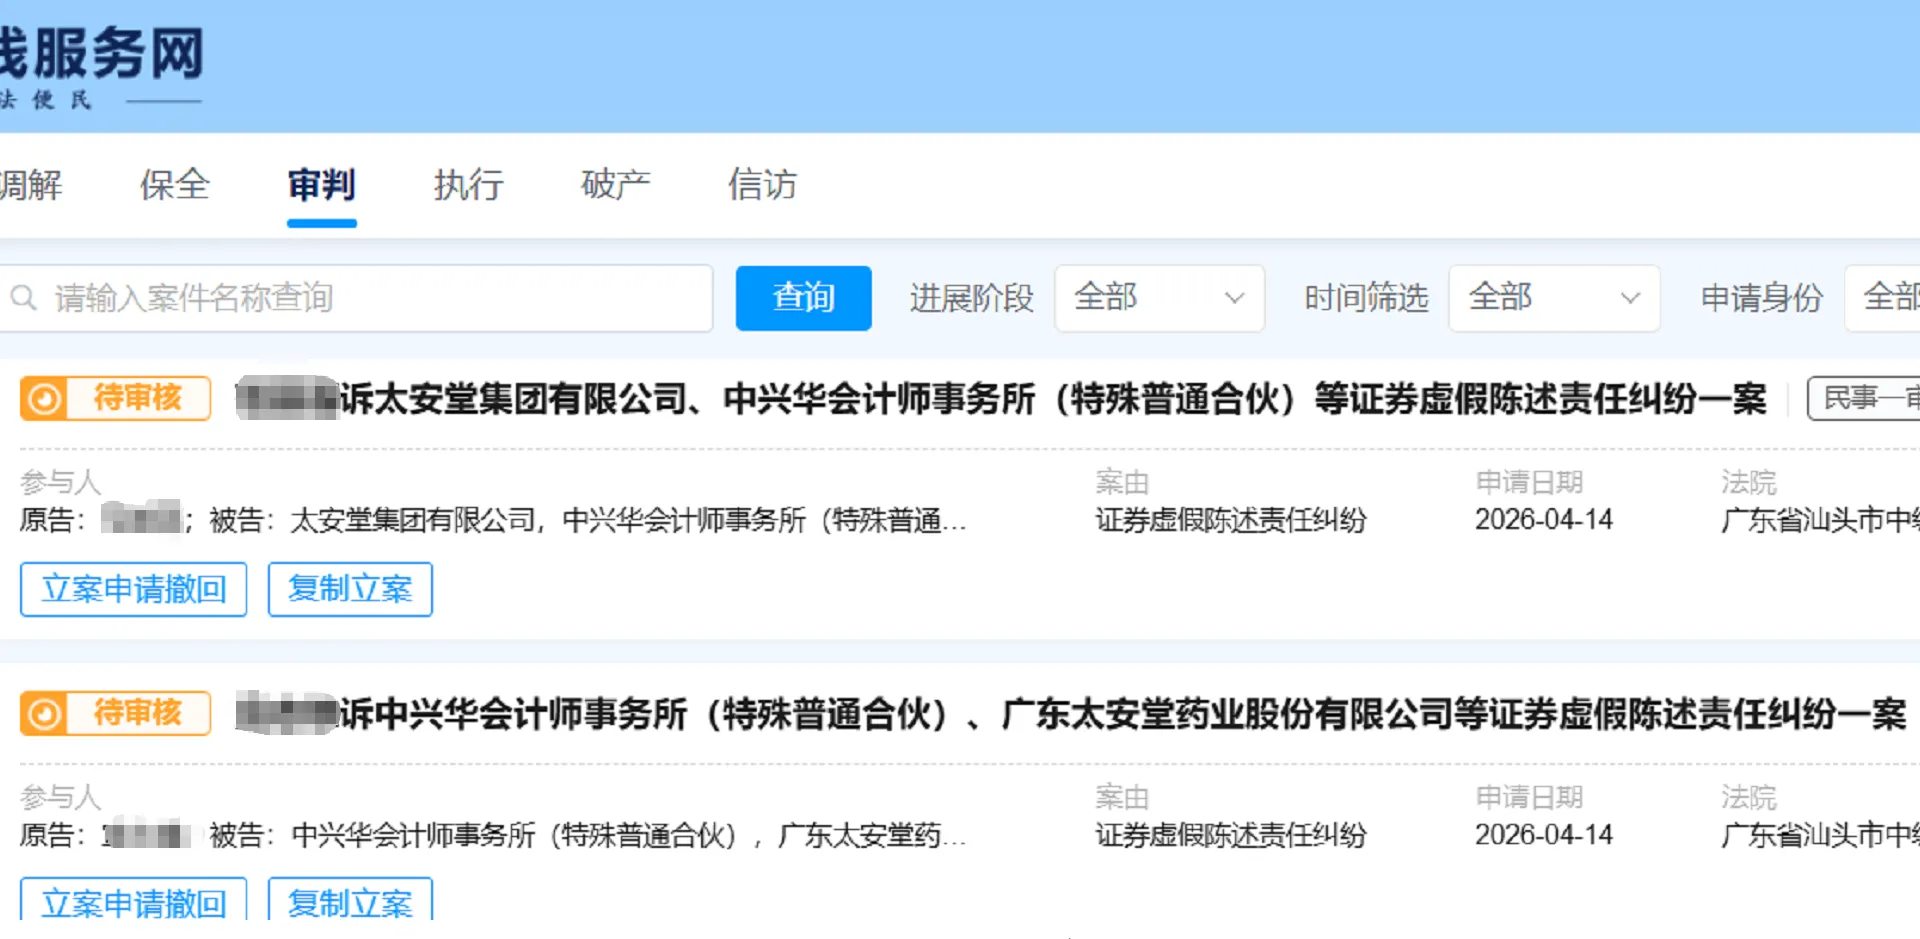
Task: Click 立案申请撤回 for the 太安堂集团 case
Action: pyautogui.click(x=133, y=589)
